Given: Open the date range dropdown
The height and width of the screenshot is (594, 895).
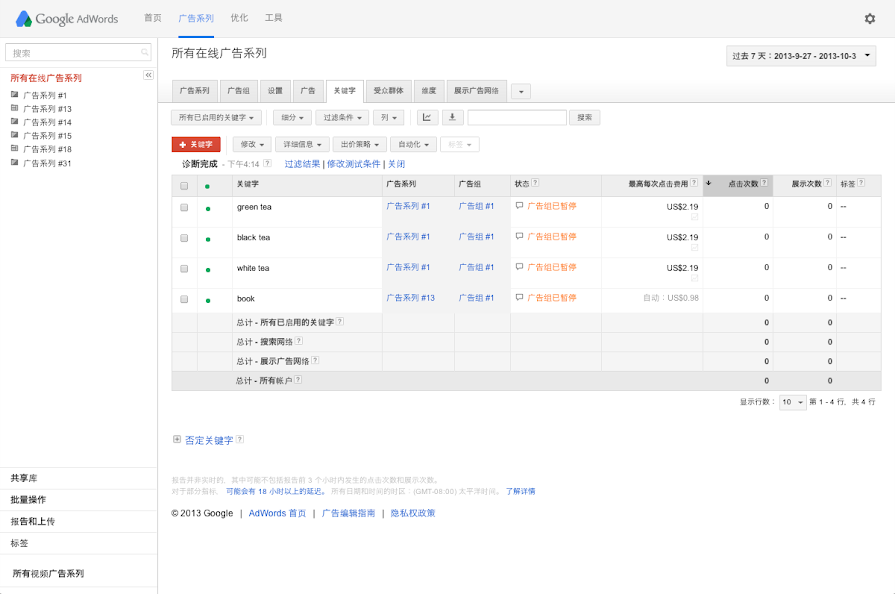Looking at the screenshot, I should (x=801, y=56).
